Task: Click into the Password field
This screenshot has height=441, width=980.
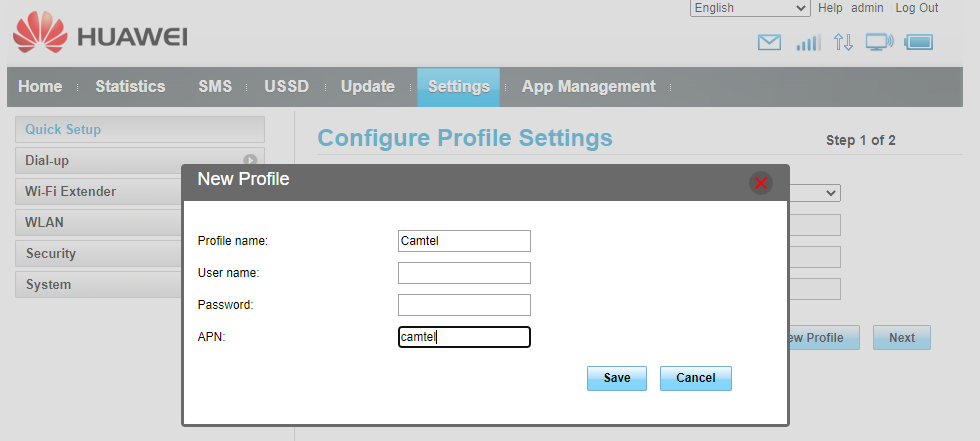Action: 464,305
